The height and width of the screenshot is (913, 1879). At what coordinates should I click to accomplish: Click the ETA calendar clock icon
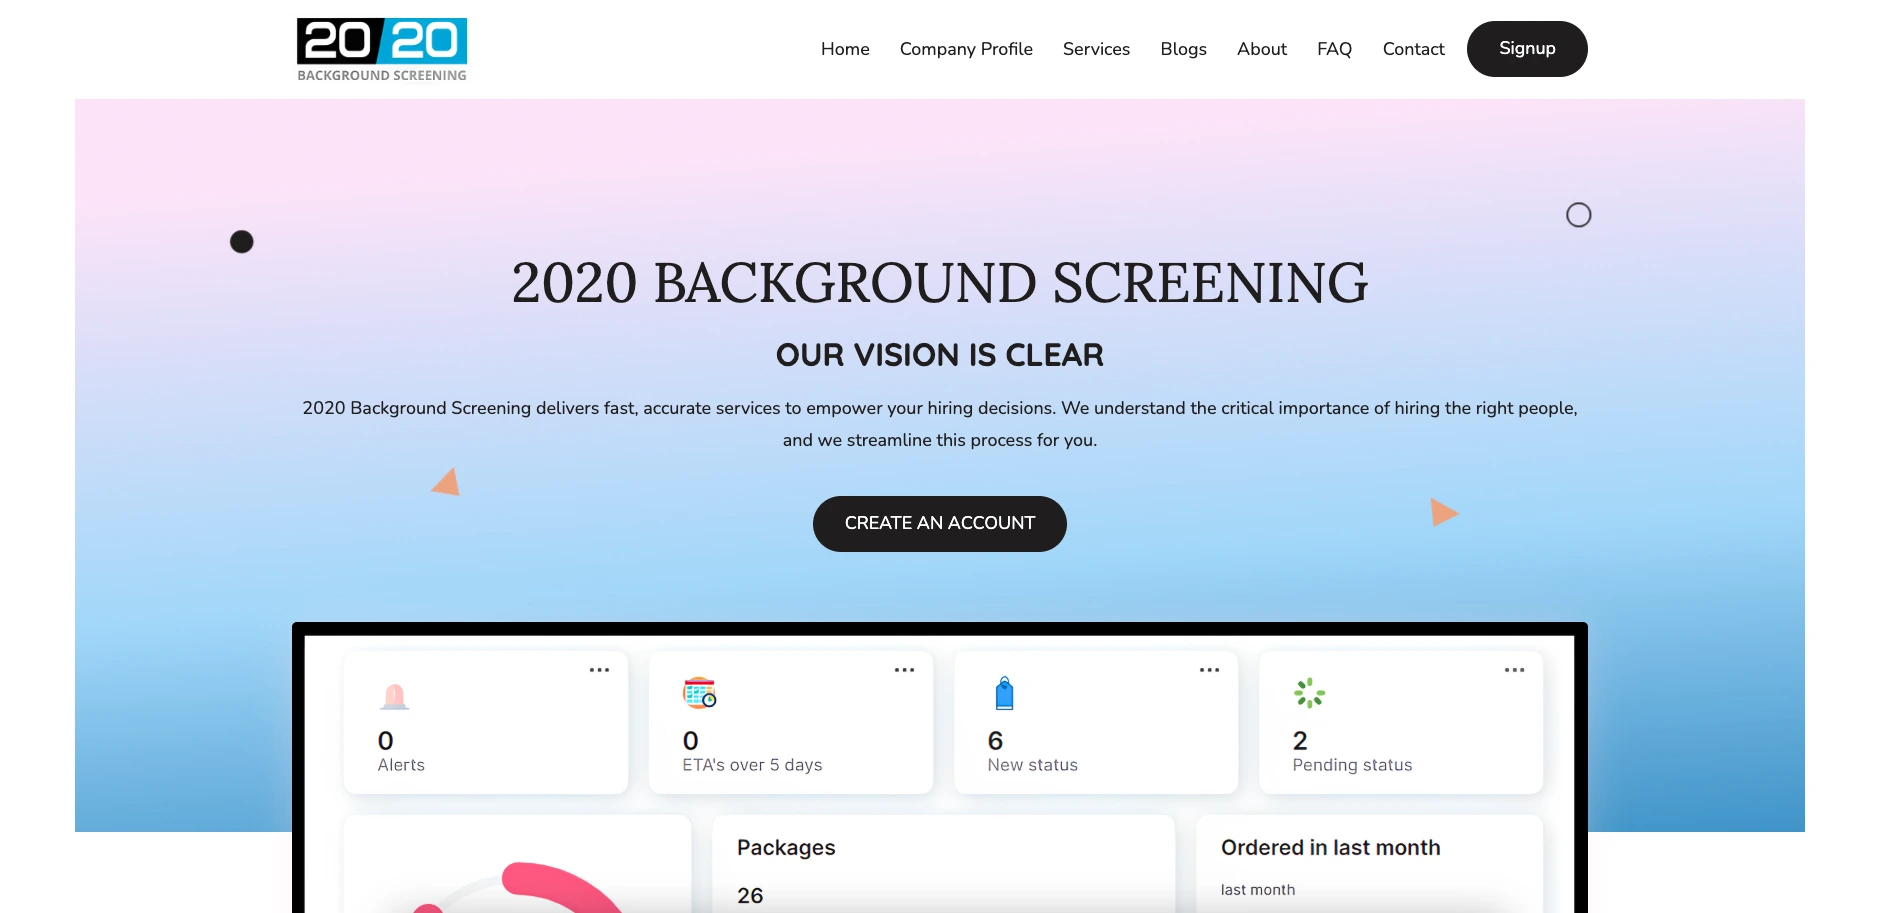[700, 693]
